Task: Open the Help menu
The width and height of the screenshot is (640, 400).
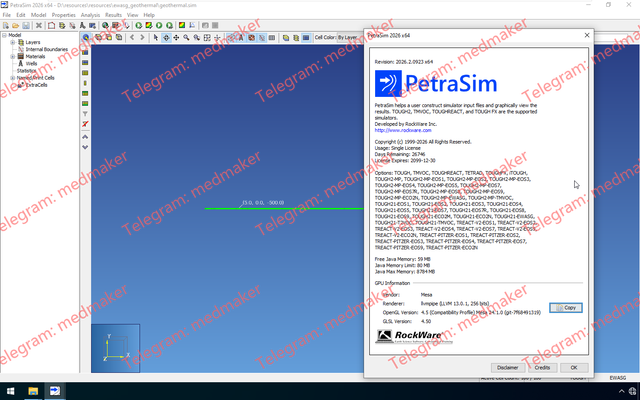Action: click(149, 15)
